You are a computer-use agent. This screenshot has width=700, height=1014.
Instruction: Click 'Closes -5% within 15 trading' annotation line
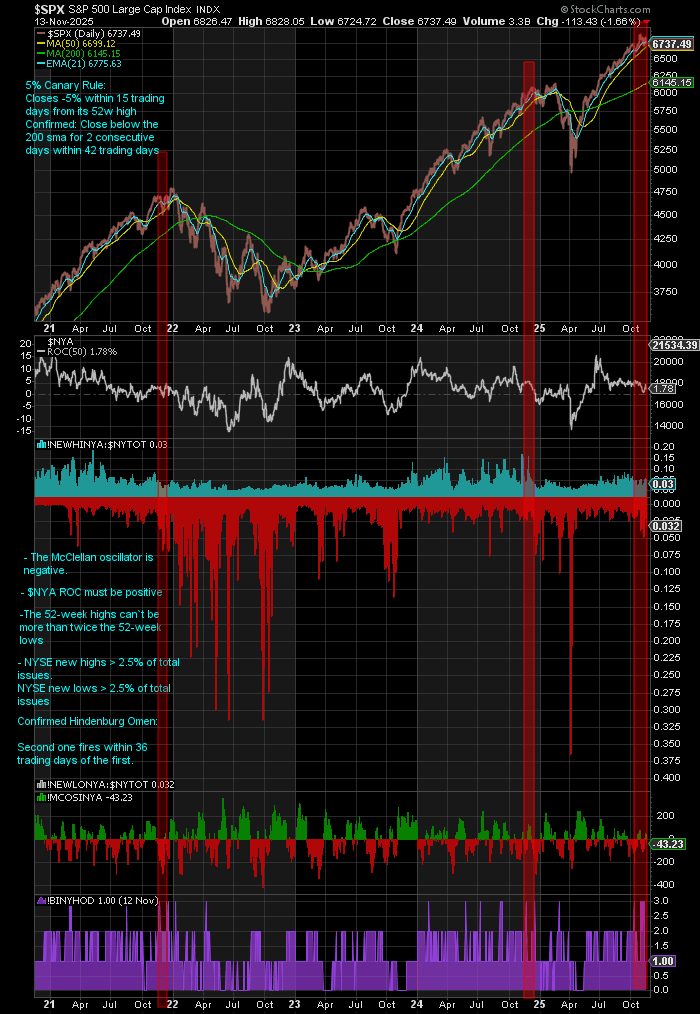pyautogui.click(x=94, y=98)
